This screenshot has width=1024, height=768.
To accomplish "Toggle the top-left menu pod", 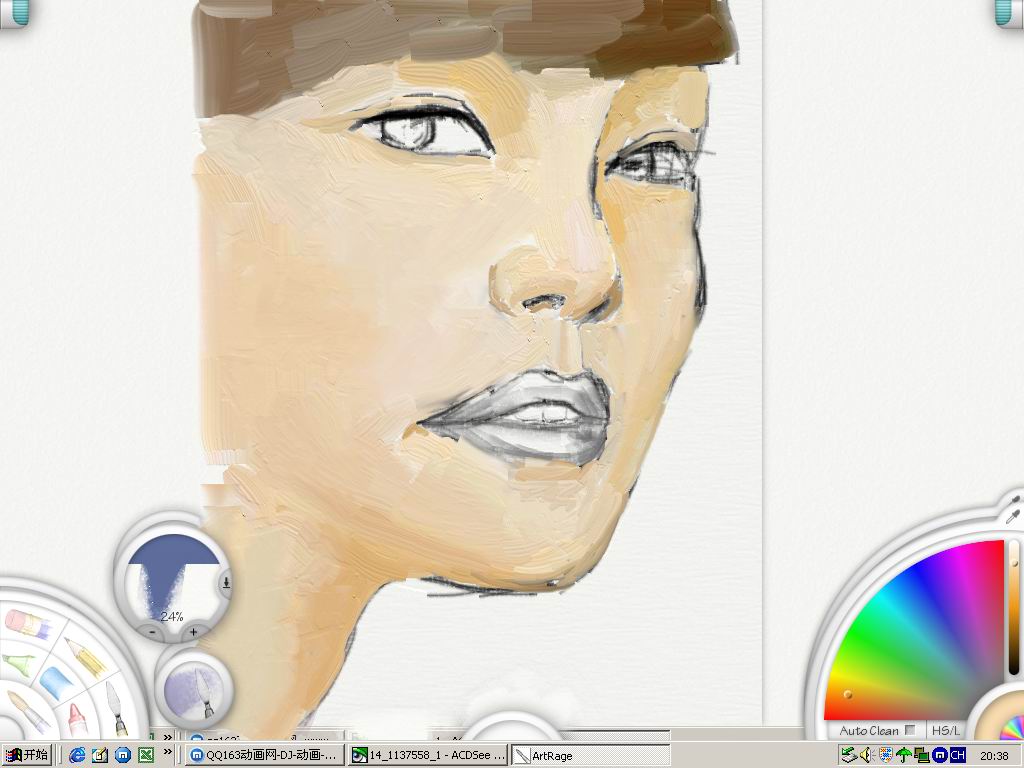I will [14, 12].
